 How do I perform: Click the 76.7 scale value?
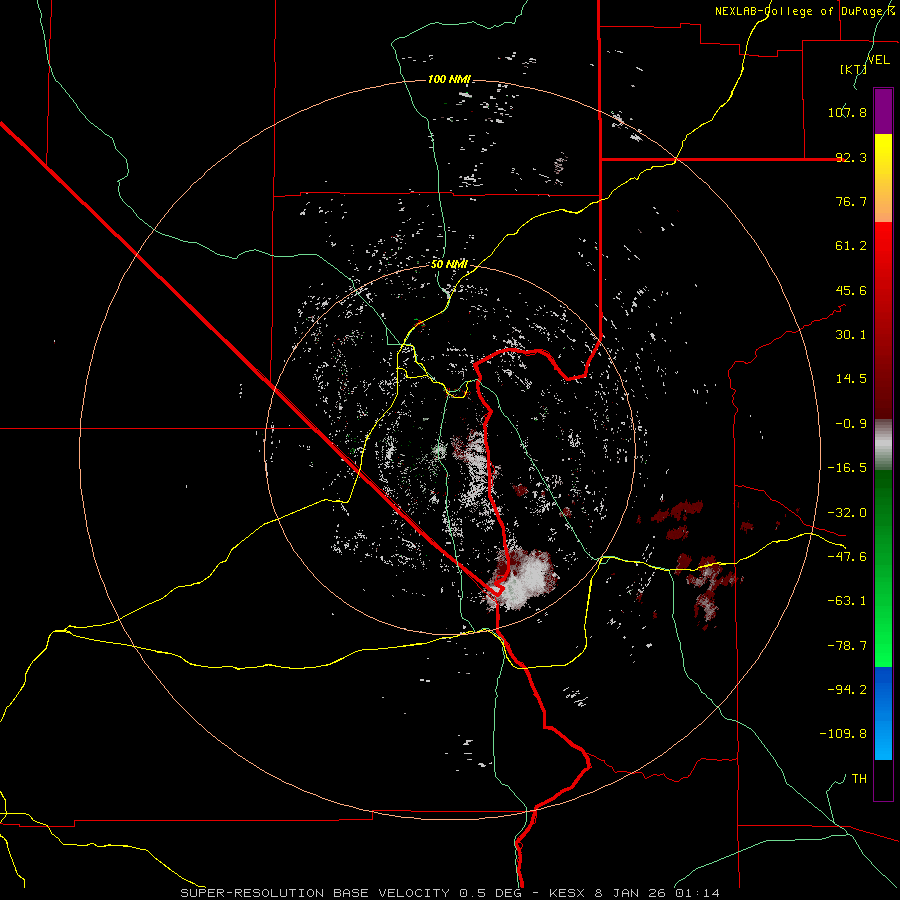851,201
